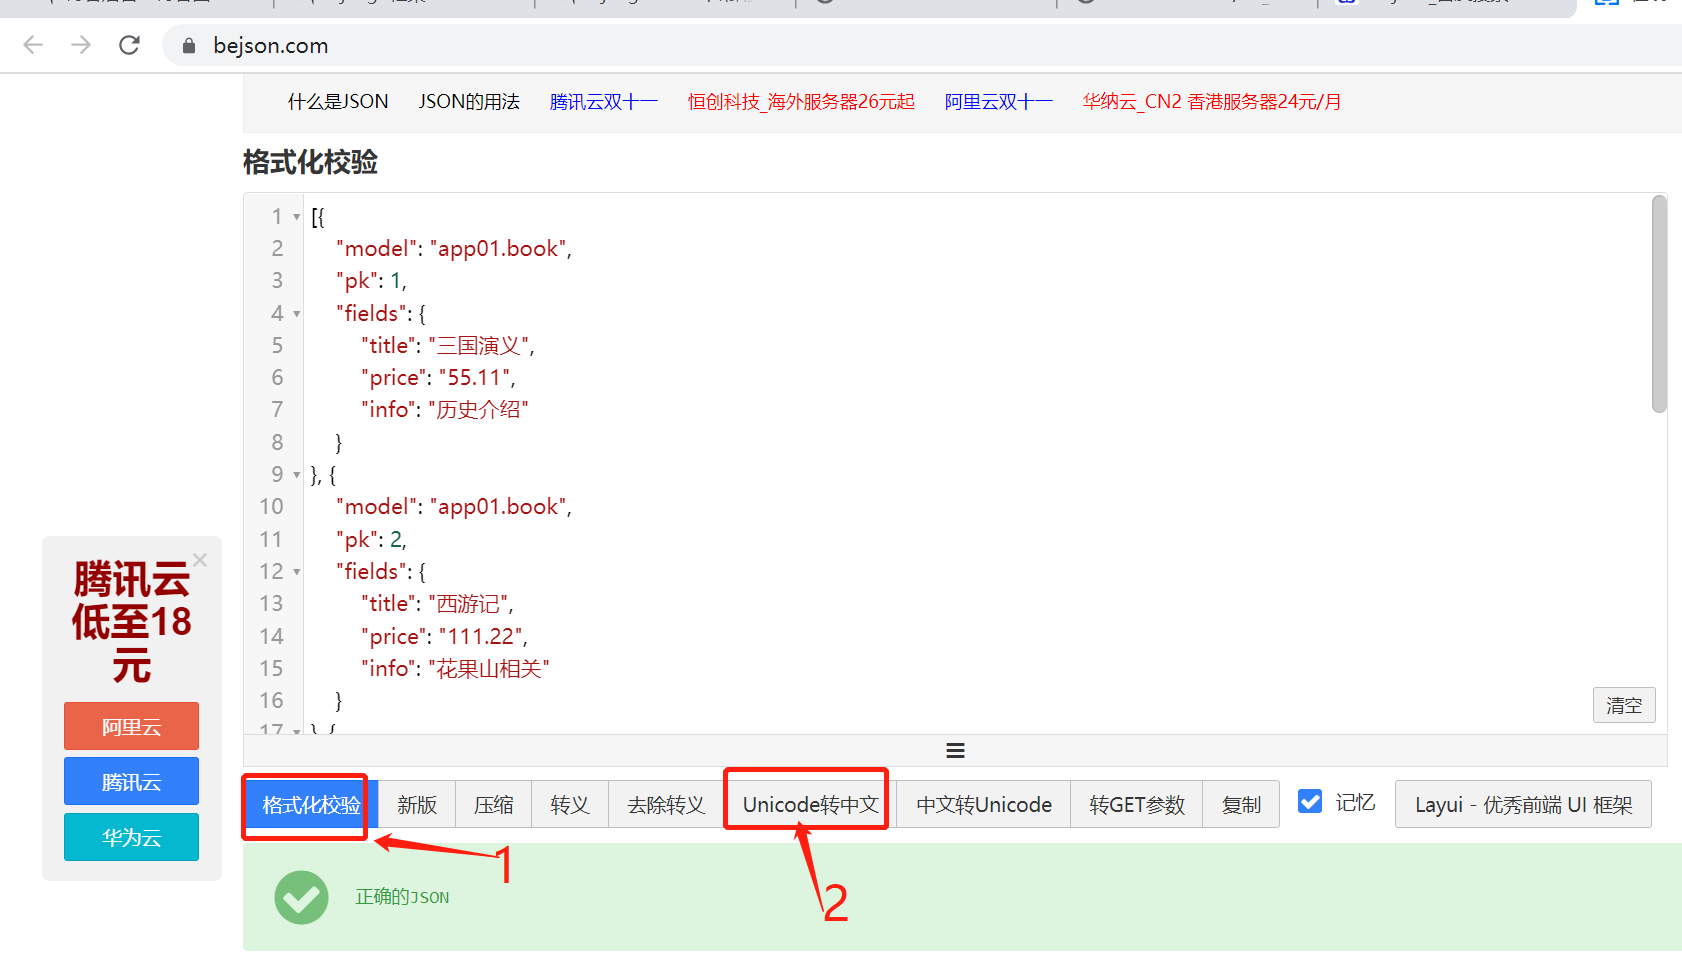
Task: Click the "pk": 2 line
Action: (371, 540)
